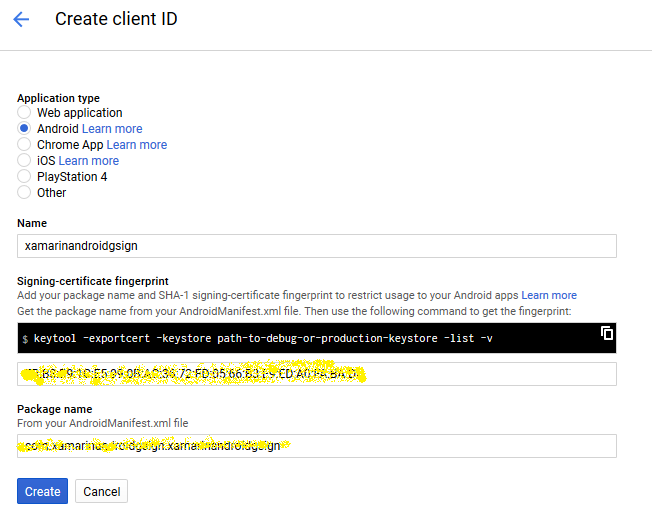Open the Chrome App Learn more link
Viewport: 652px width, 521px height.
(x=137, y=145)
